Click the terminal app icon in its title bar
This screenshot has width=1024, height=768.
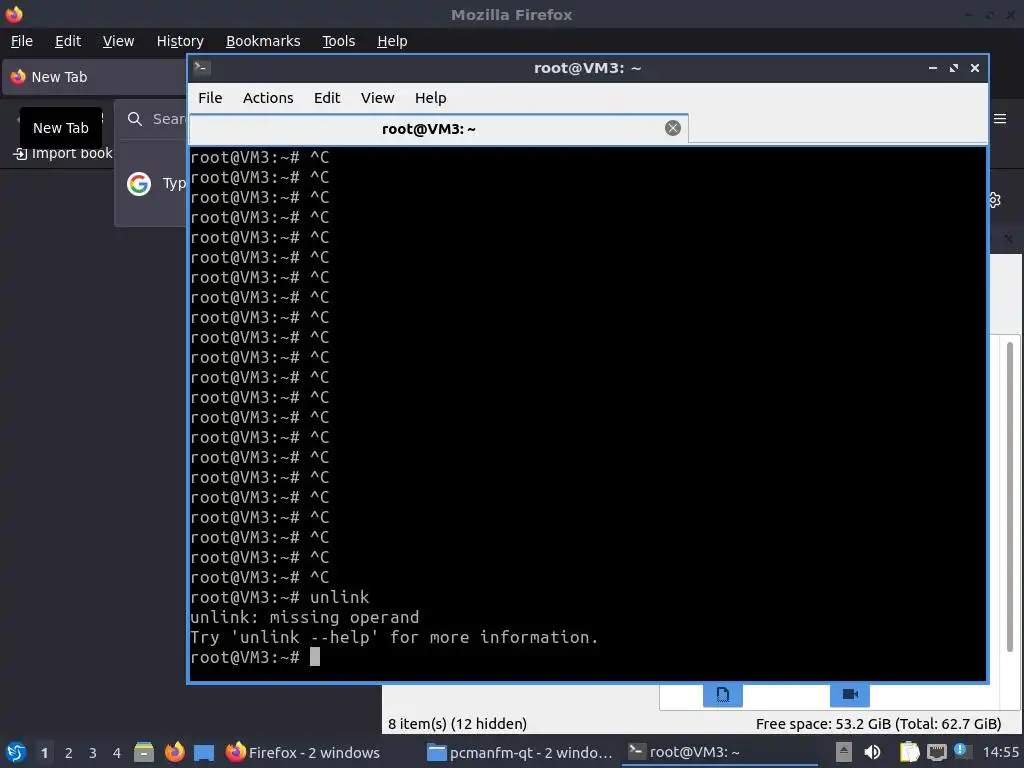click(202, 68)
